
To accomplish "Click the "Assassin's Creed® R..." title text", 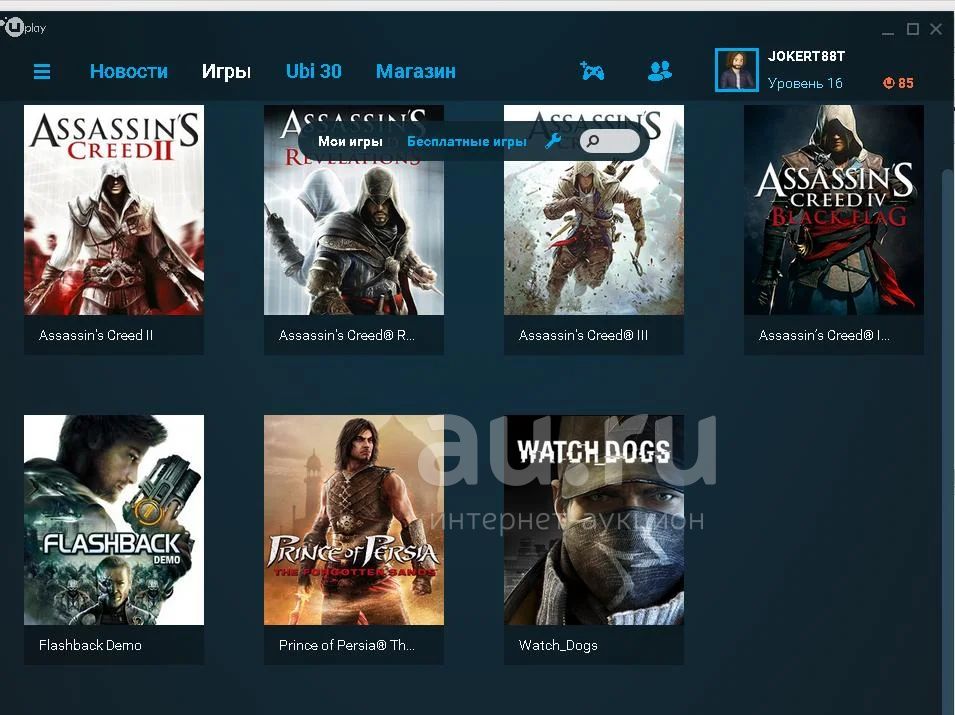I will 347,335.
